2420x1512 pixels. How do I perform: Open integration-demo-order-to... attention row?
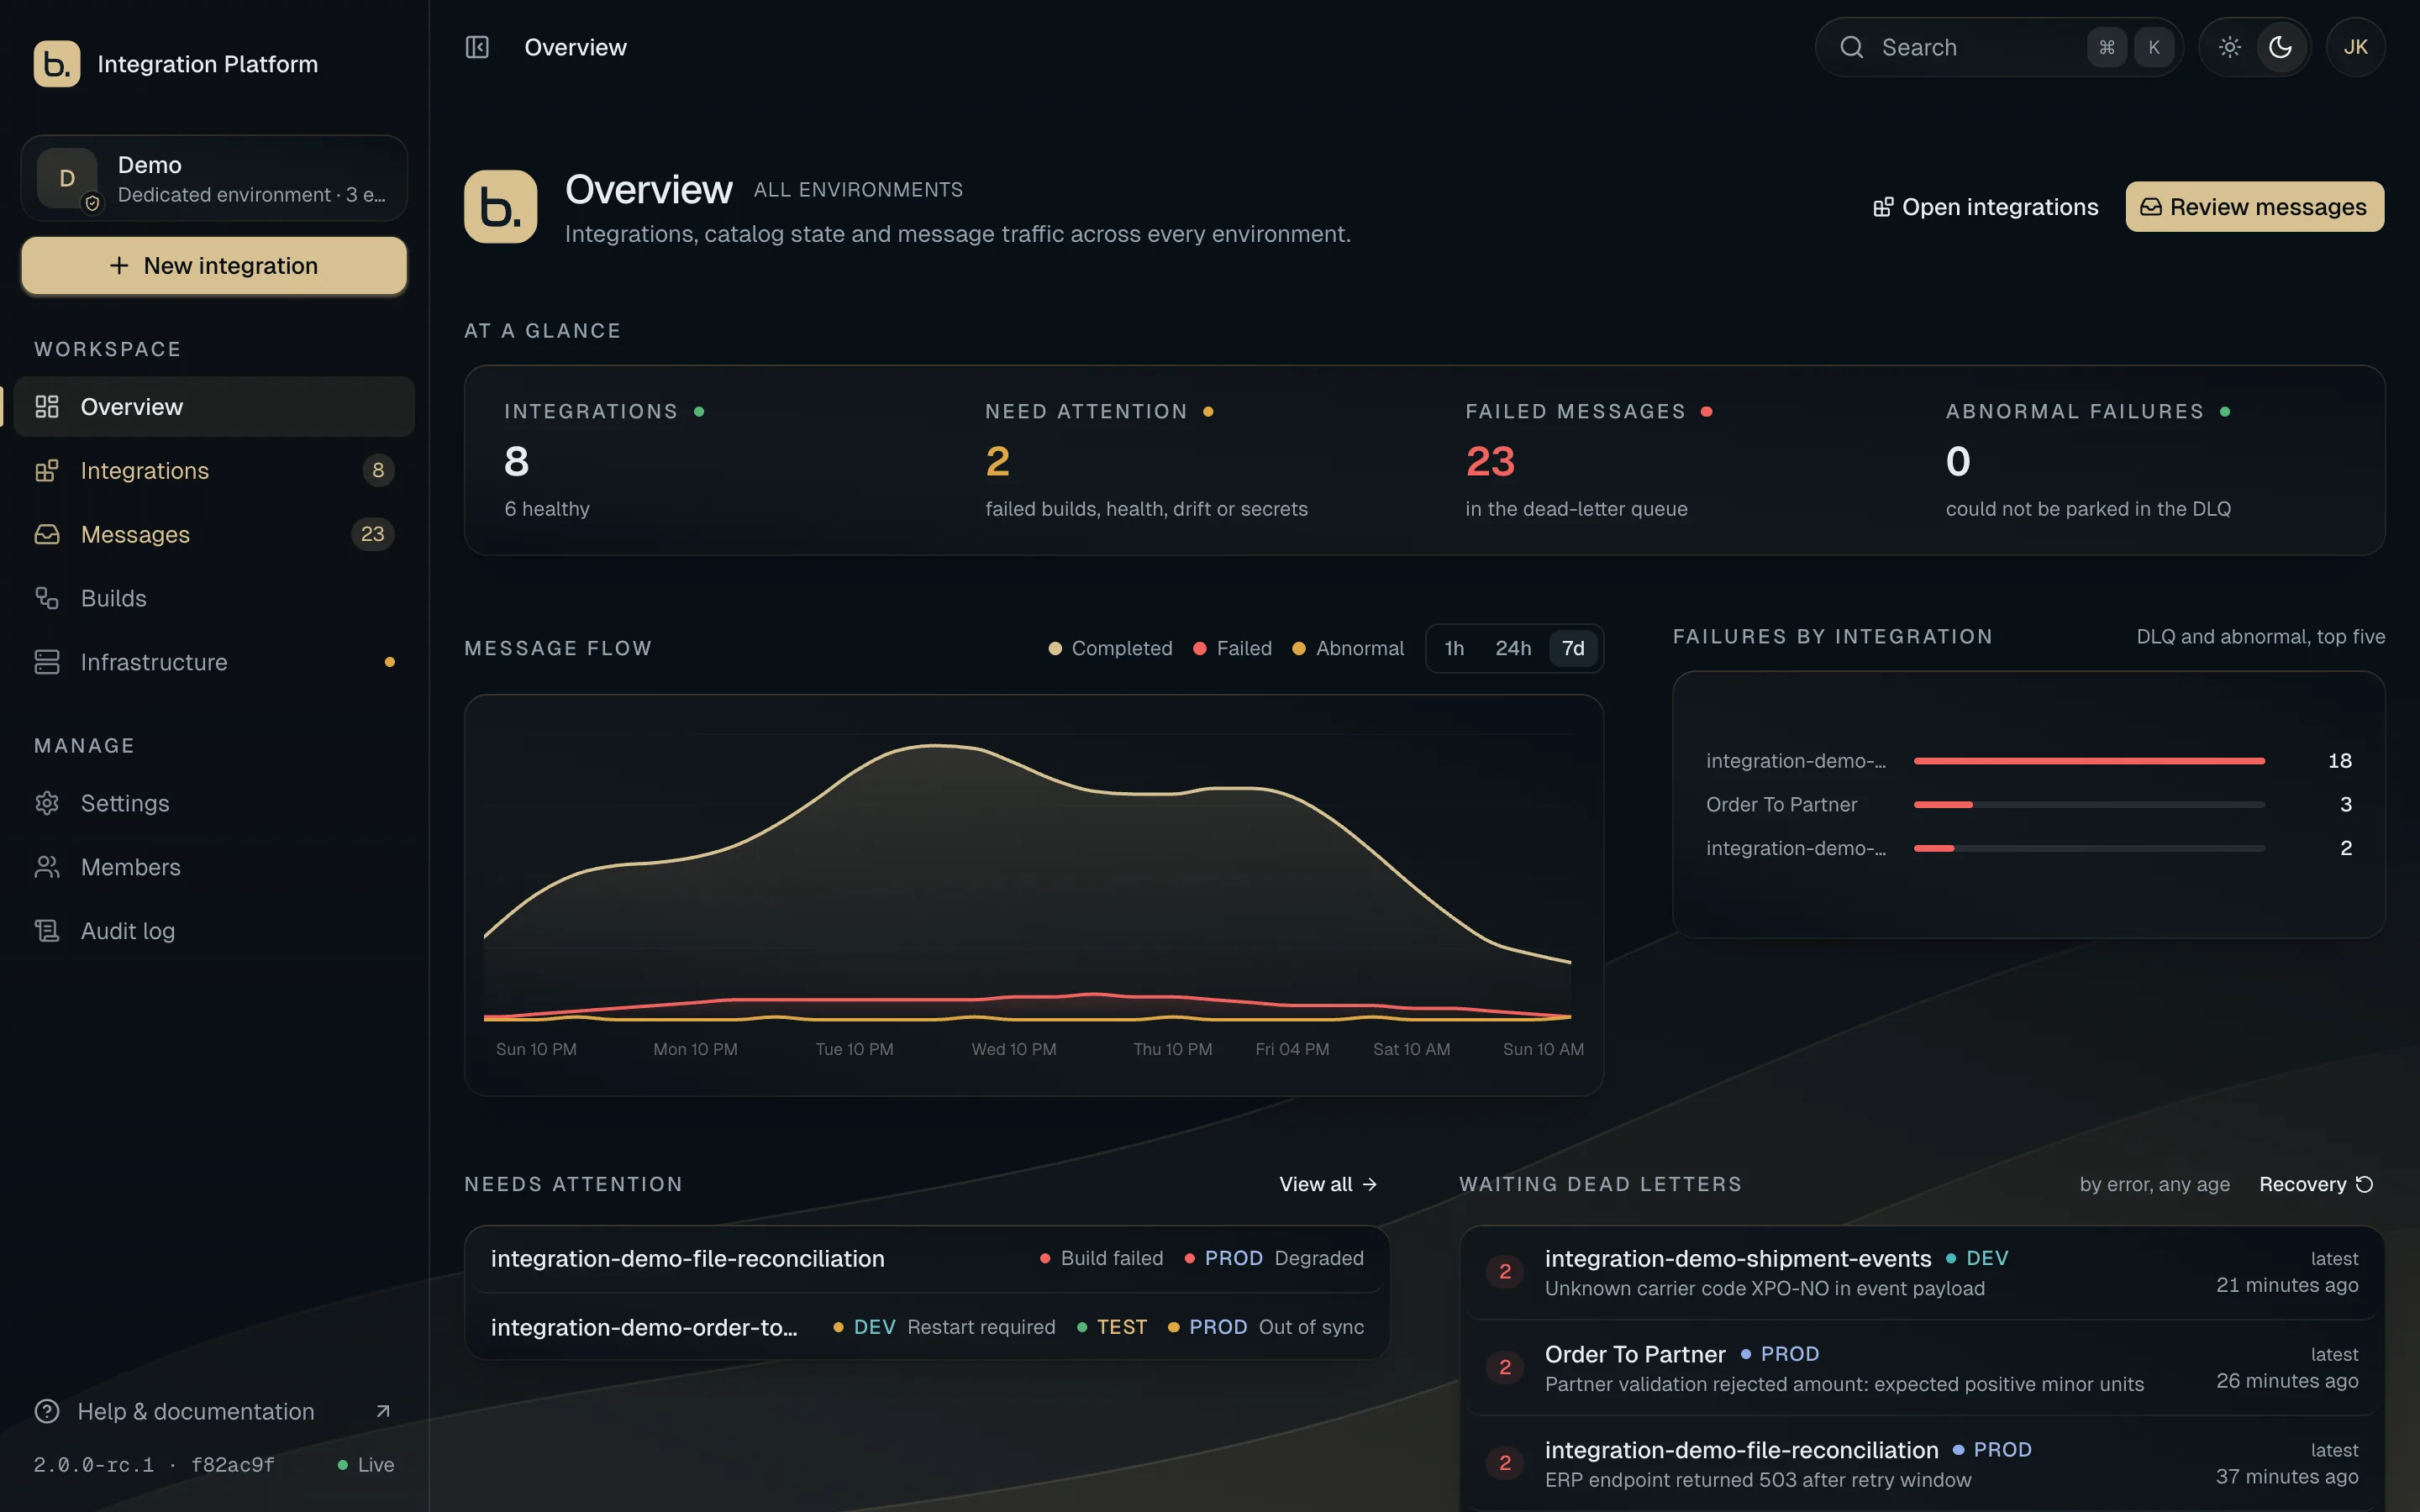[x=927, y=1327]
